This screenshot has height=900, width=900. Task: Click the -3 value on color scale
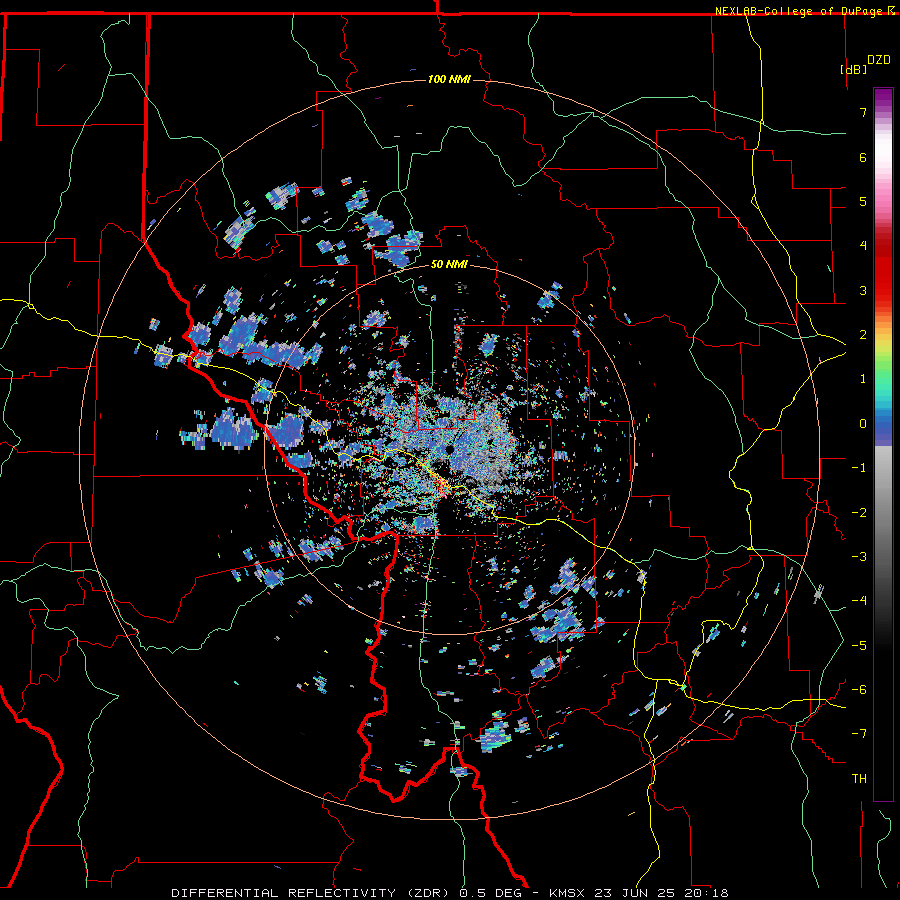tap(859, 557)
